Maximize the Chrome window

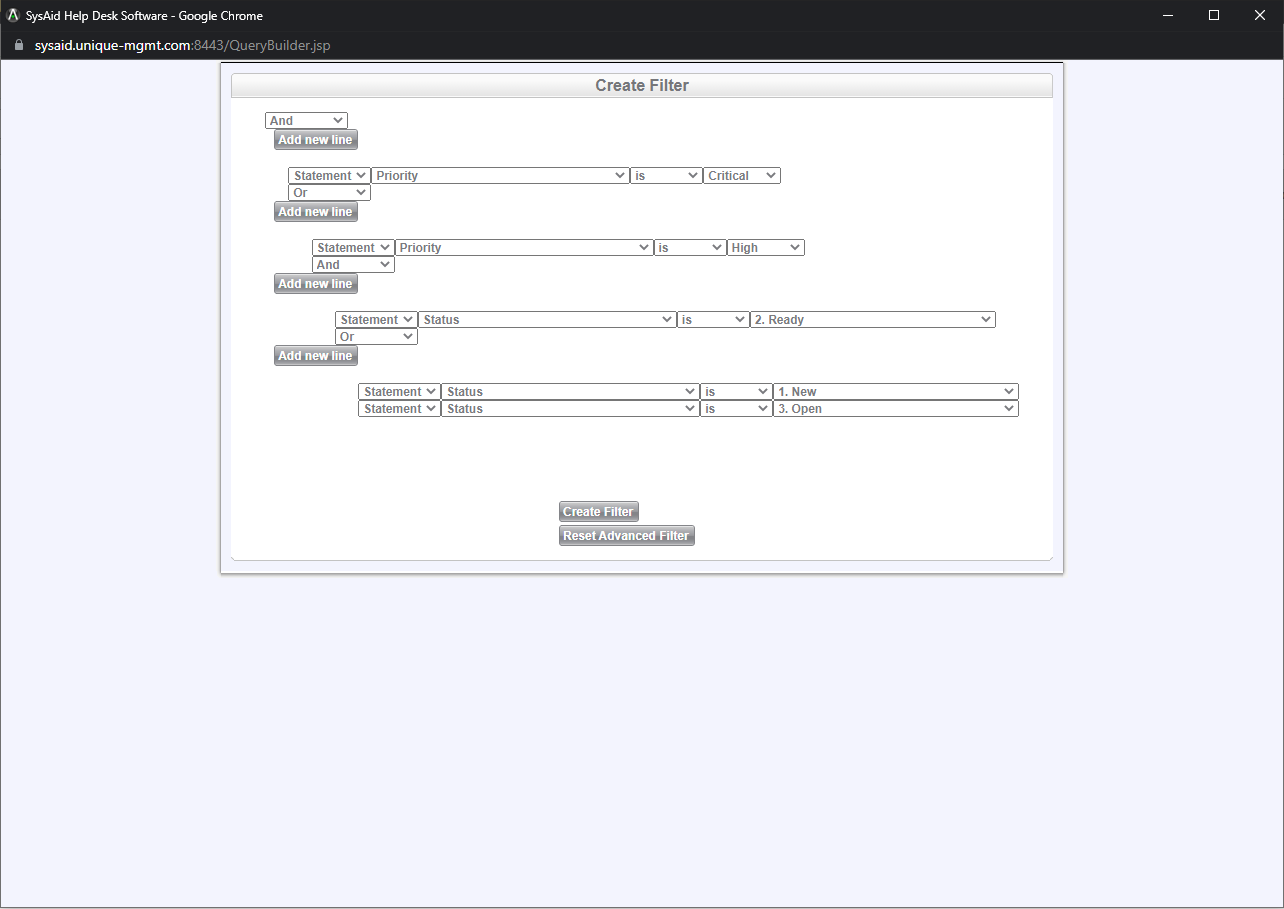click(1214, 15)
